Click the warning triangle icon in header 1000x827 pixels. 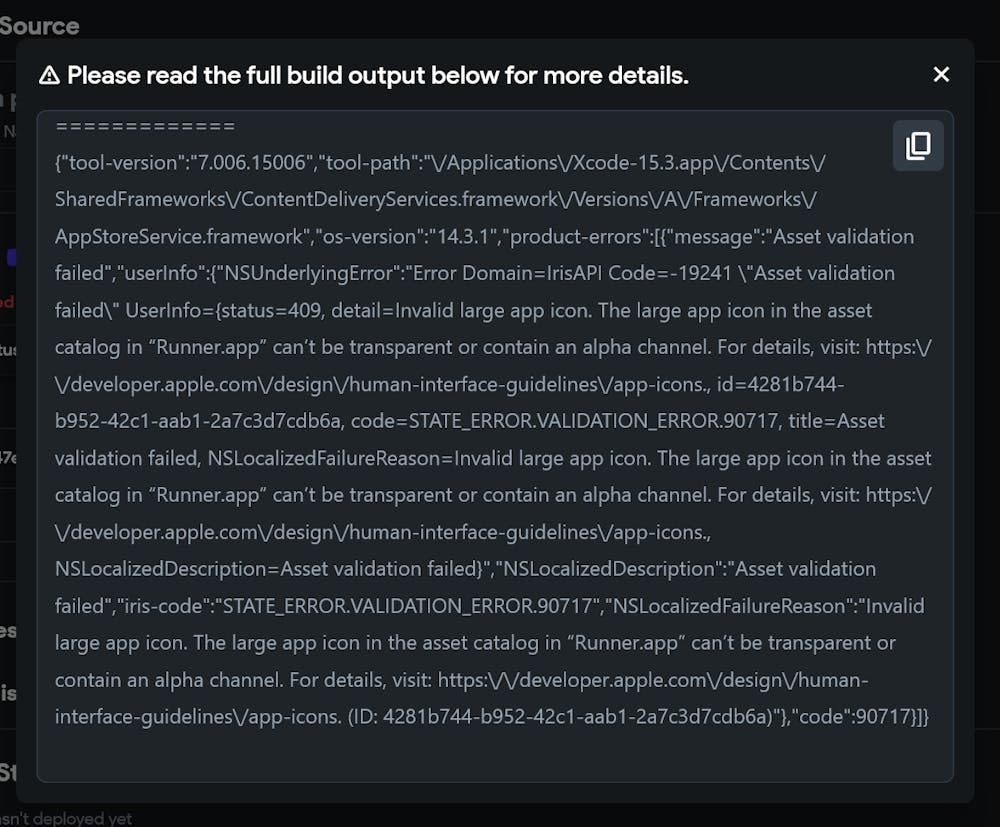tap(49, 76)
